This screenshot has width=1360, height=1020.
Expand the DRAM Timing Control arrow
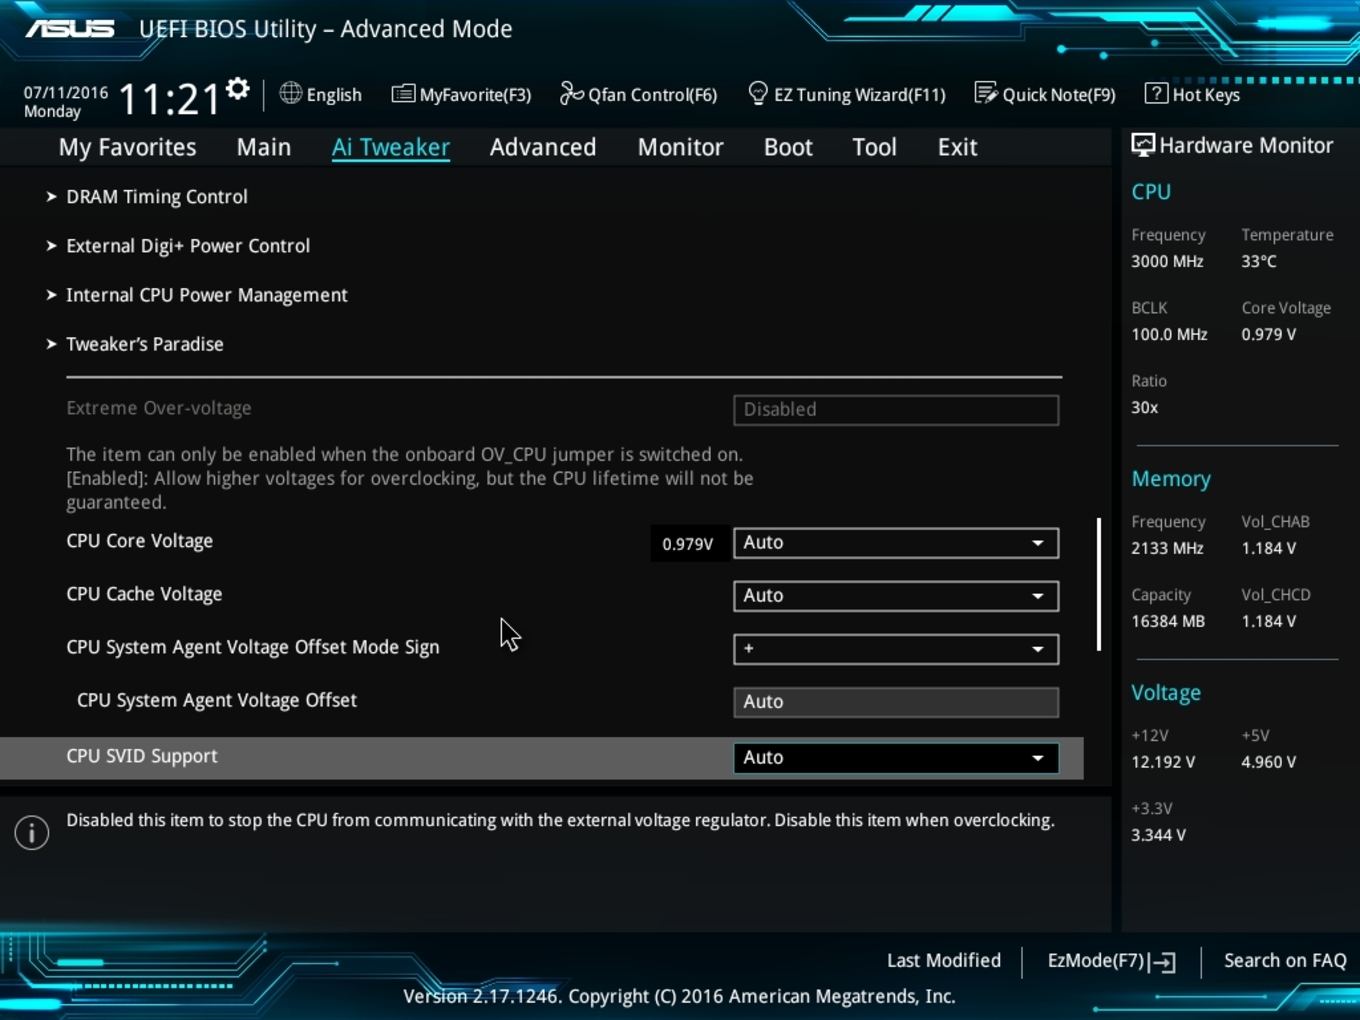click(x=51, y=197)
